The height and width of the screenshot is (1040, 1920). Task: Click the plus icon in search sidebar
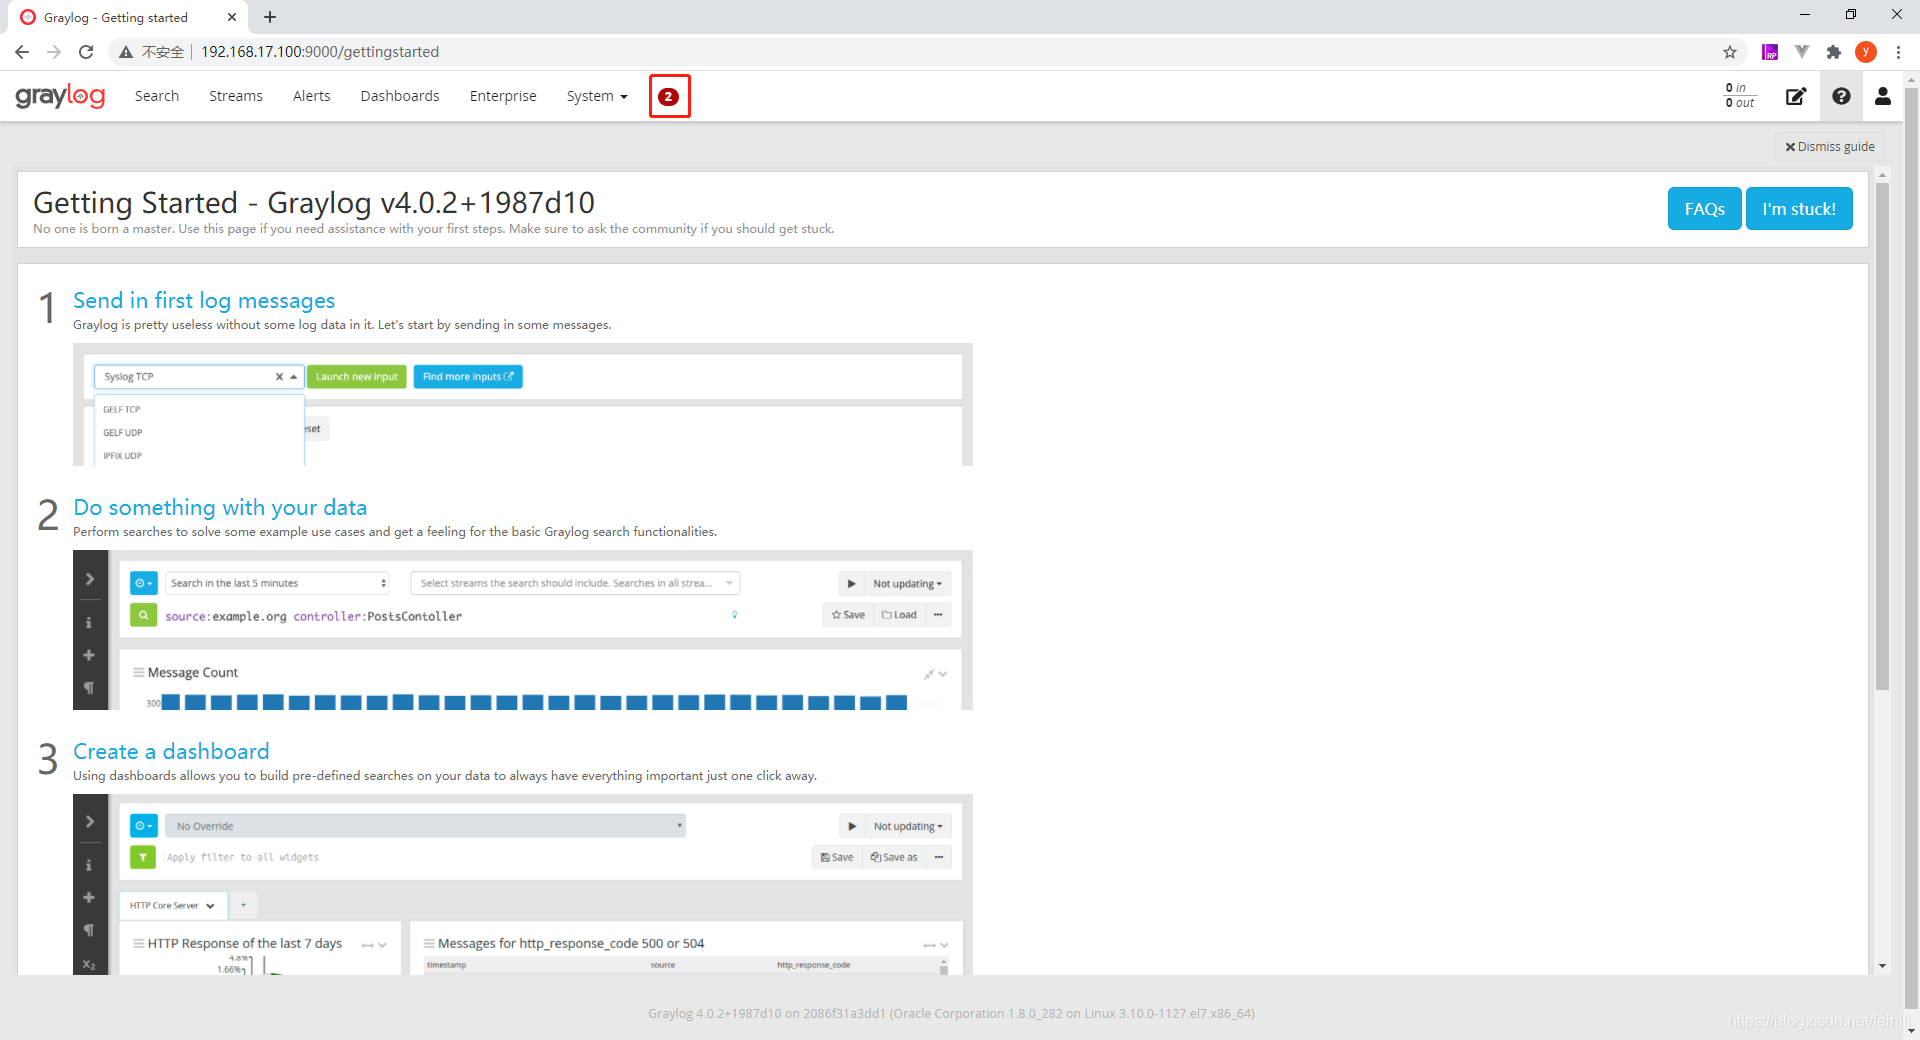(x=89, y=655)
